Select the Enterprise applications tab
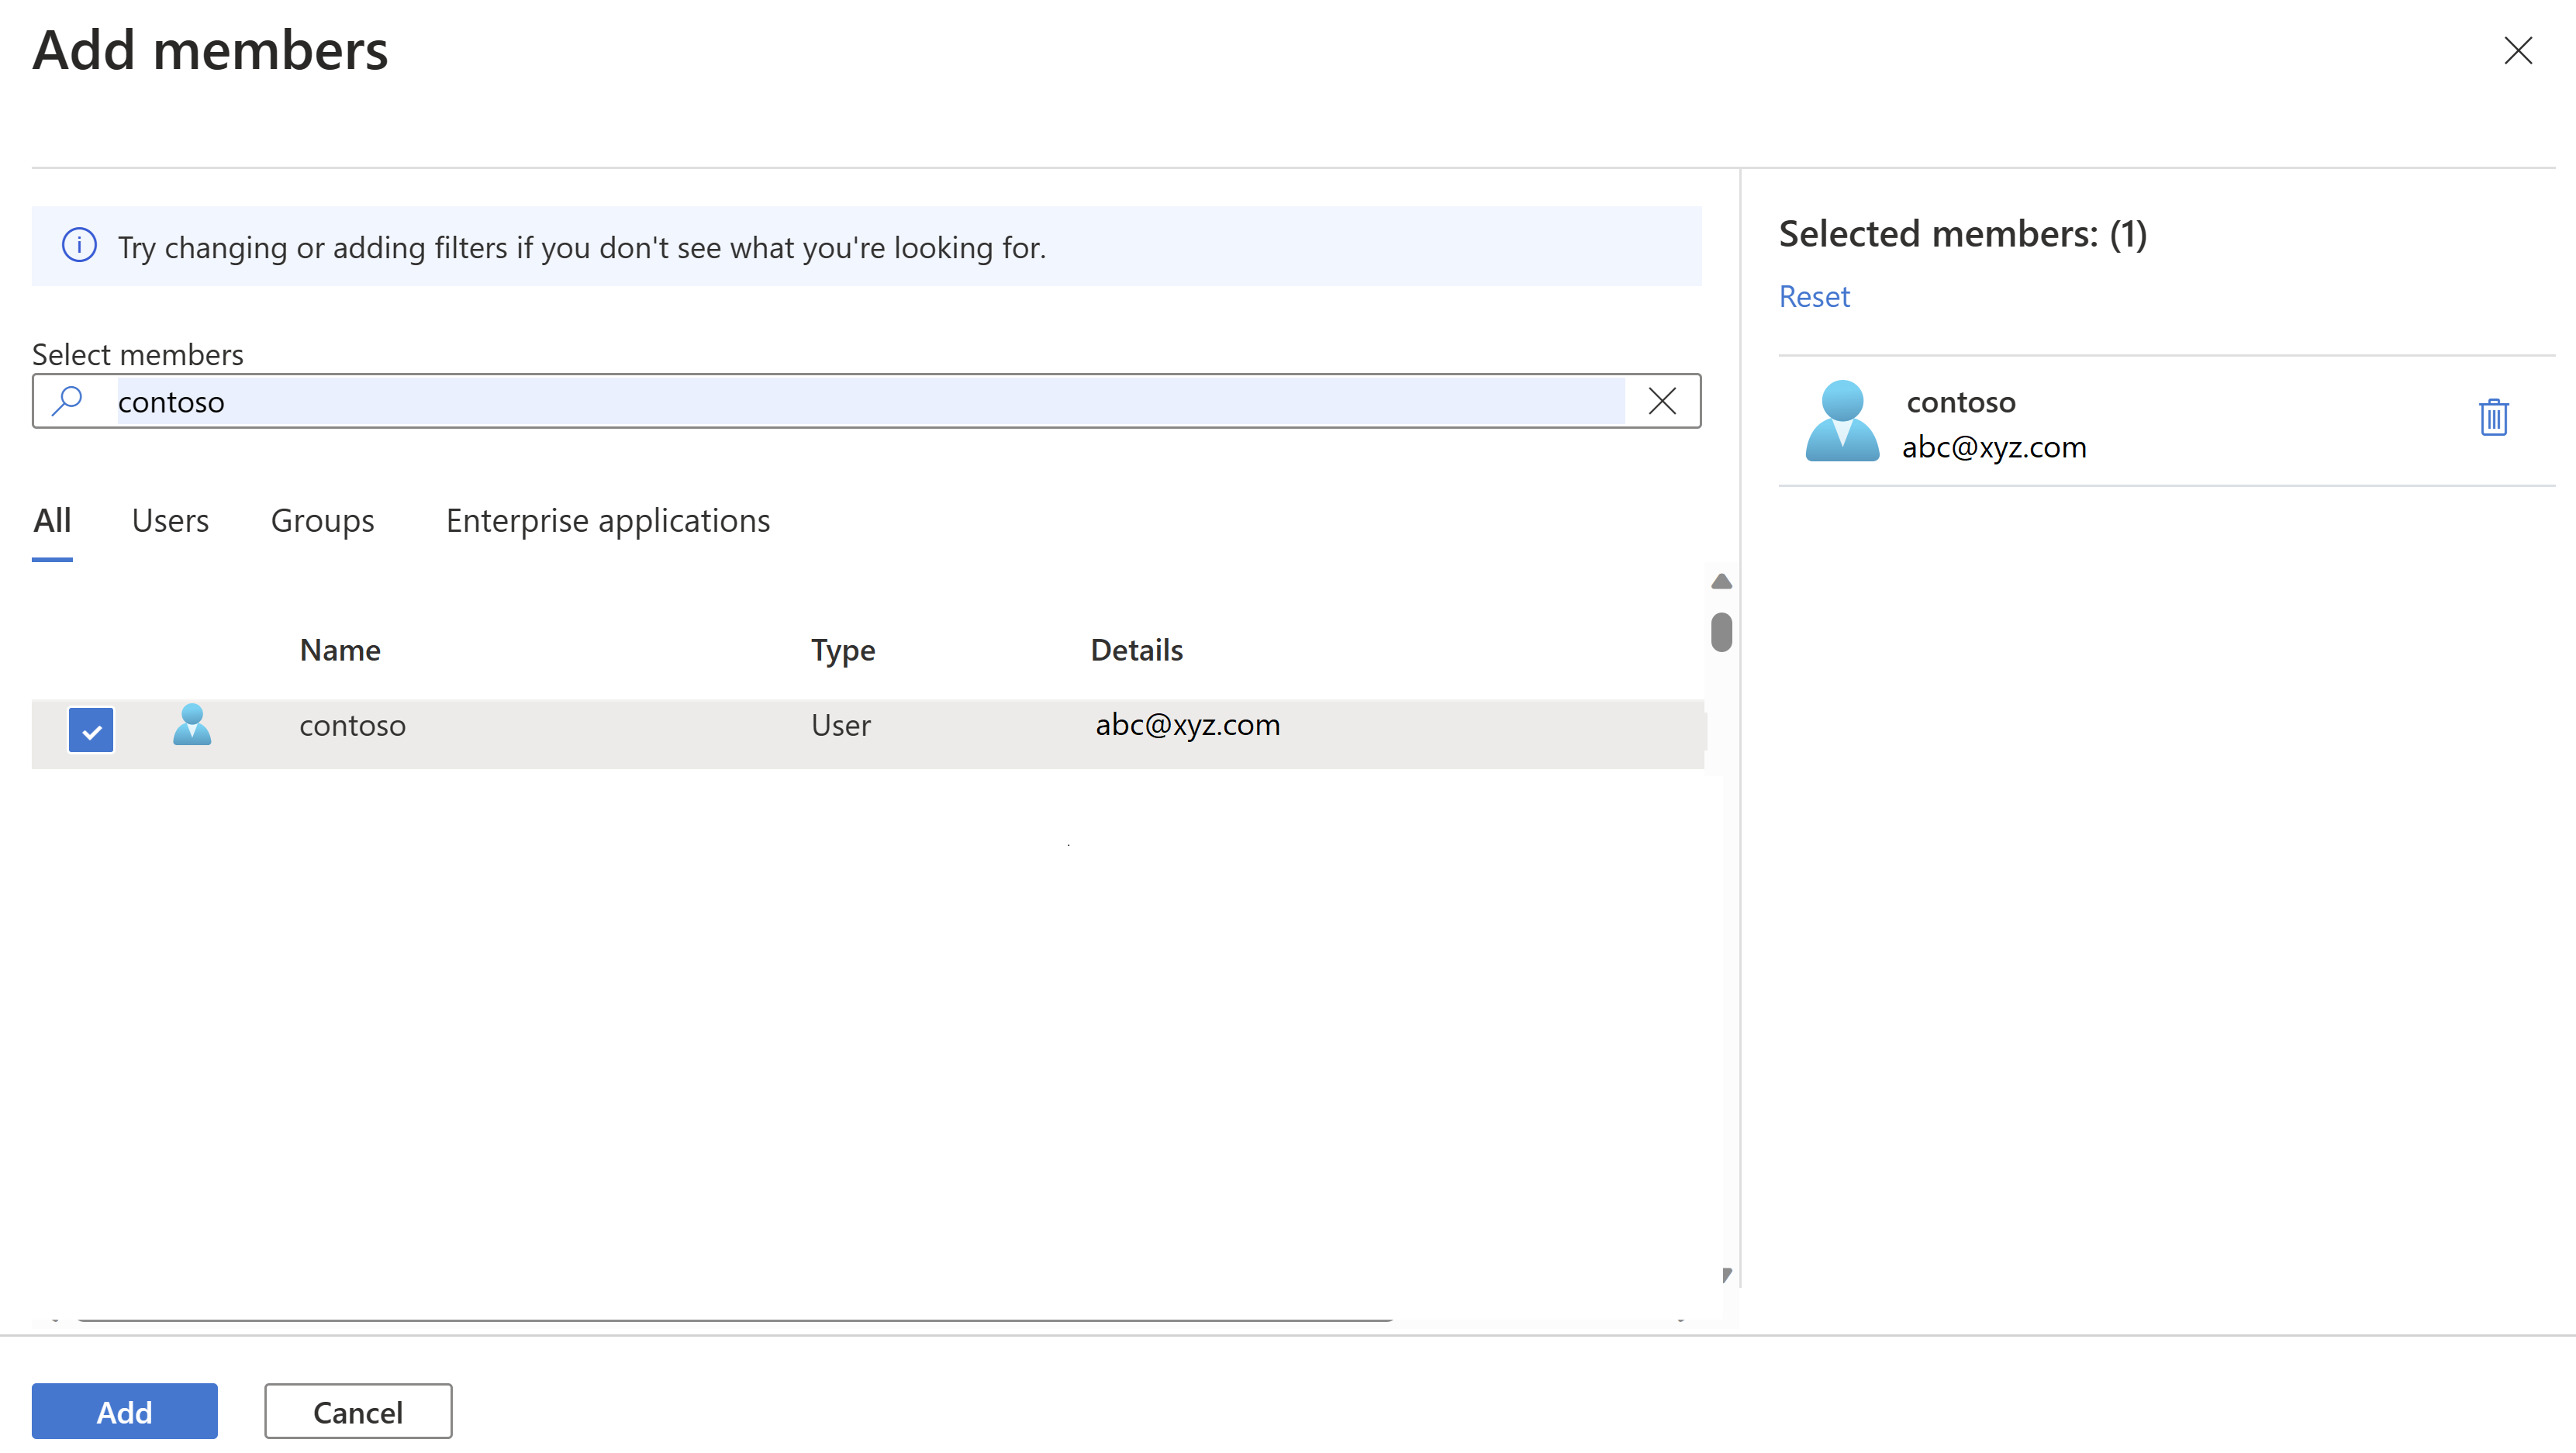The width and height of the screenshot is (2576, 1453). click(x=609, y=519)
